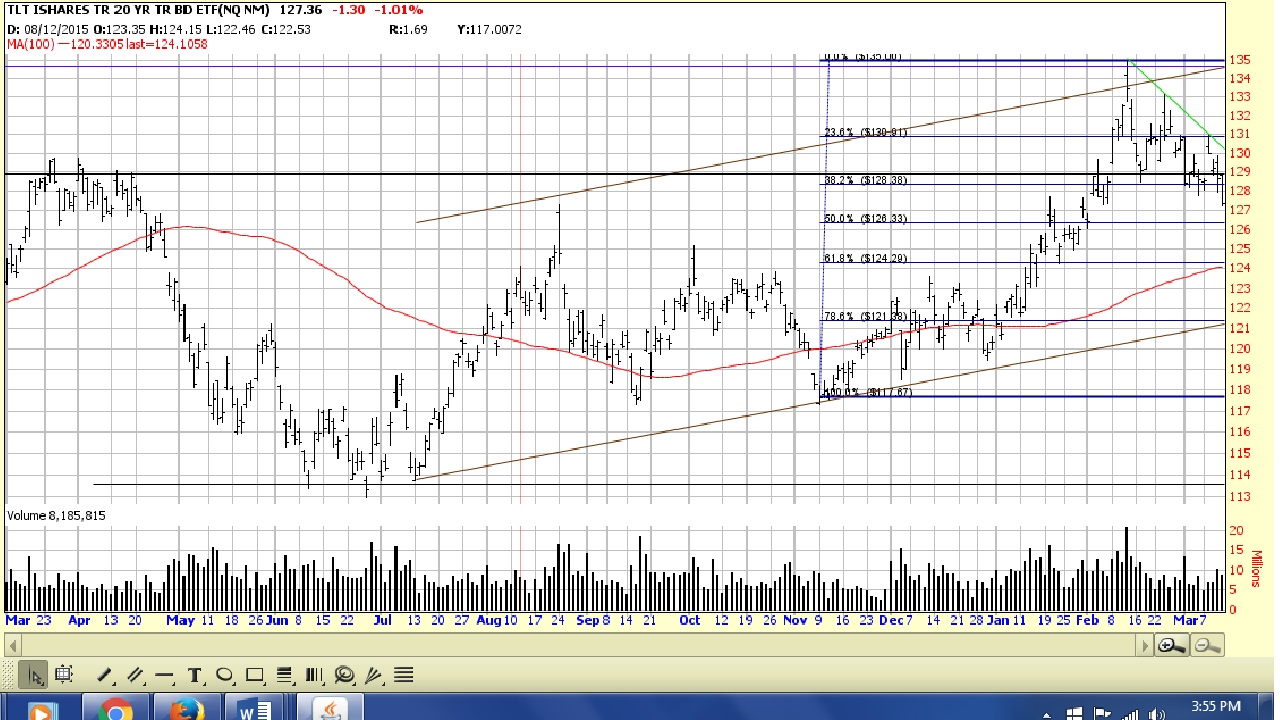
Task: Click the MA(100) indicator label
Action: point(107,44)
